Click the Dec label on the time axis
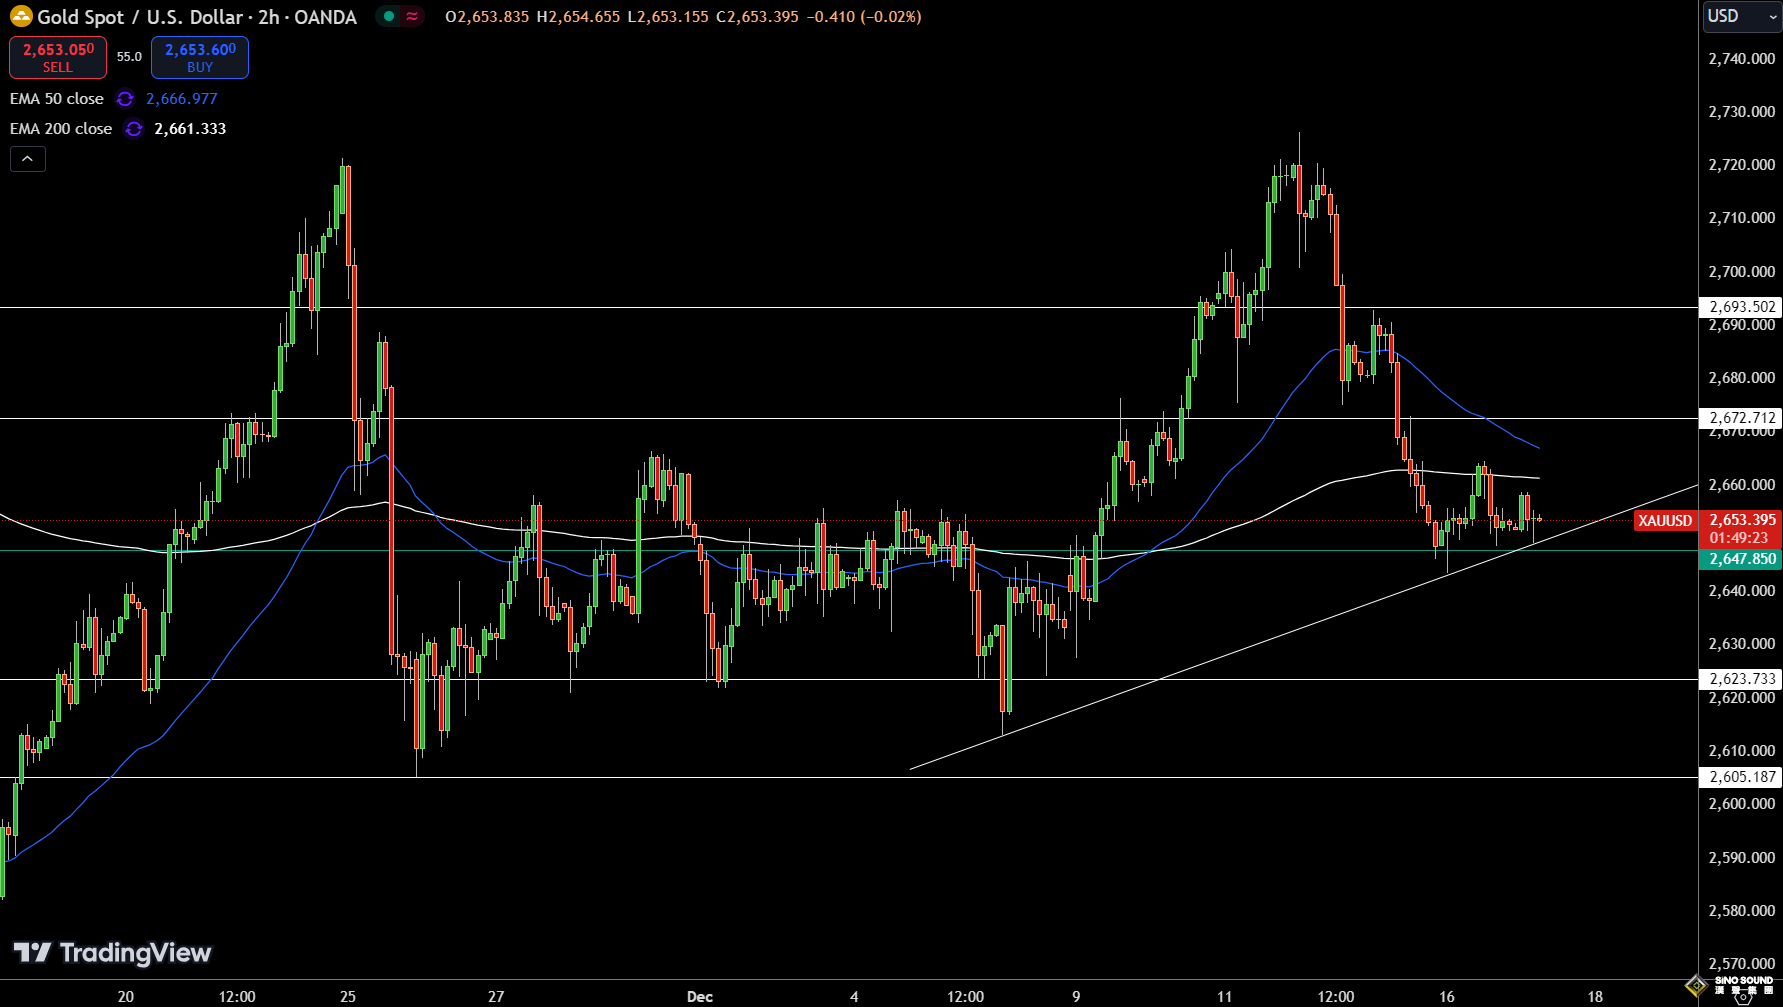The height and width of the screenshot is (1007, 1783). pos(700,996)
